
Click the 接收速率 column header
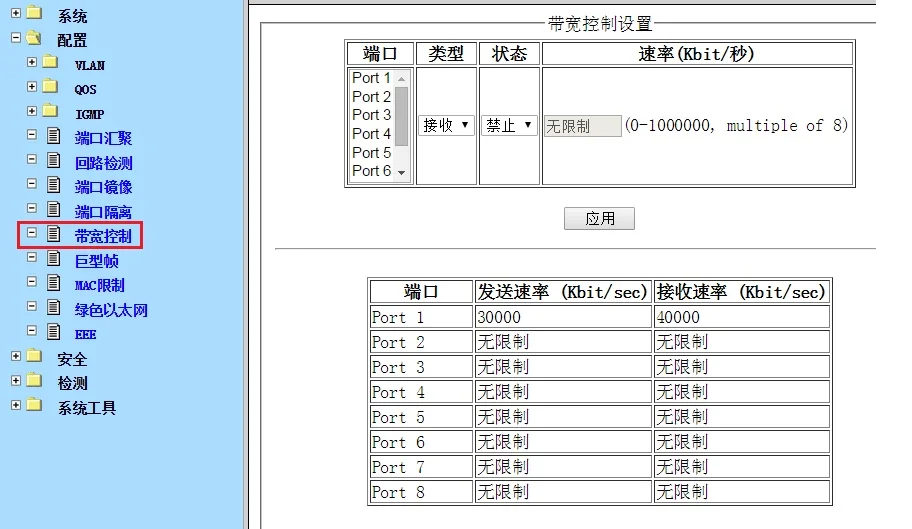[742, 292]
